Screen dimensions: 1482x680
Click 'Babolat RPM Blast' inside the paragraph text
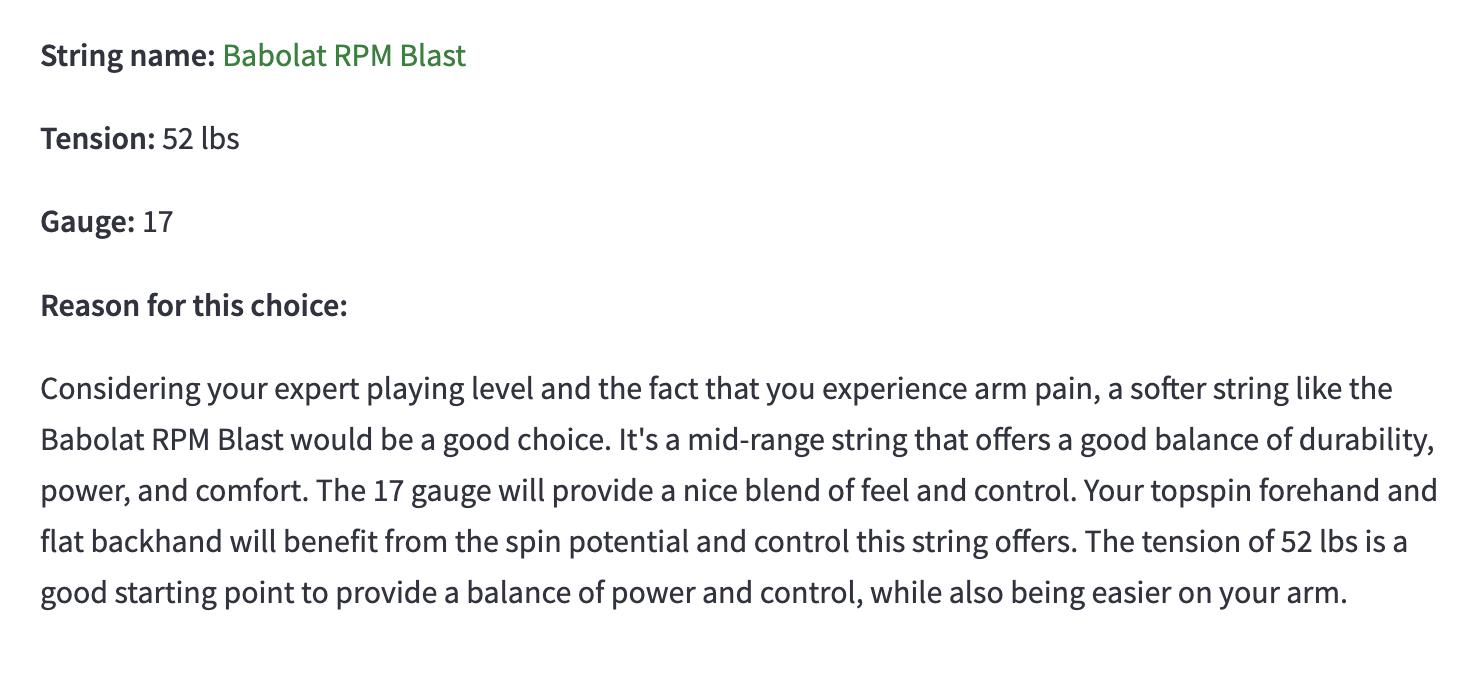162,440
